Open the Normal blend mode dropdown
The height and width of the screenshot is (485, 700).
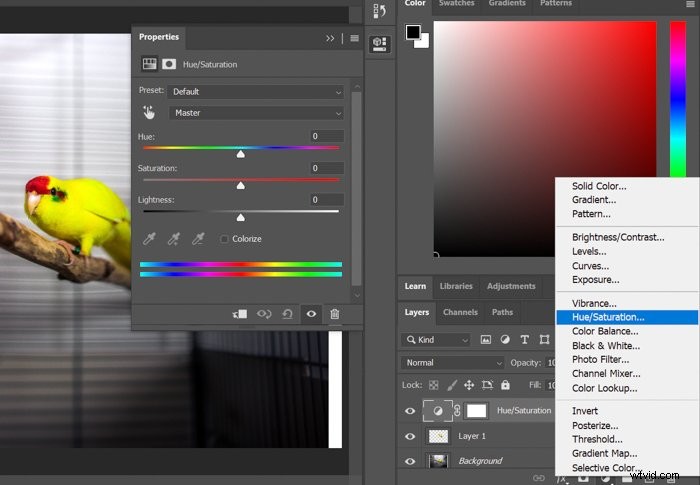(452, 363)
